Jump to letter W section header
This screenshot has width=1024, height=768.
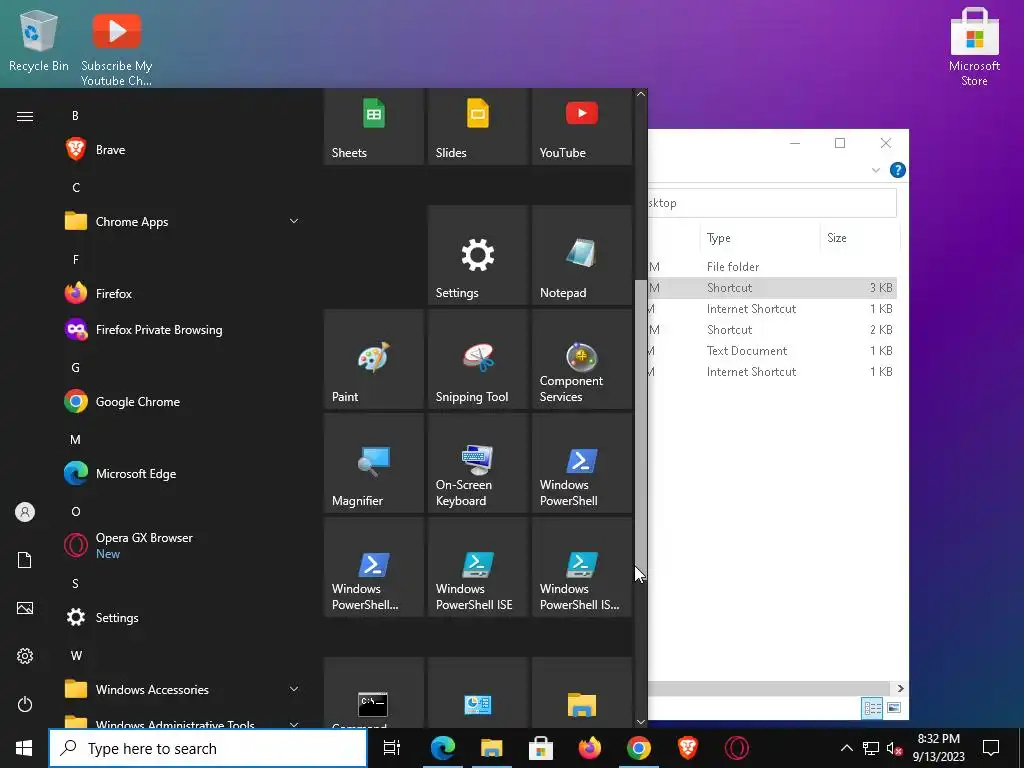tap(76, 655)
